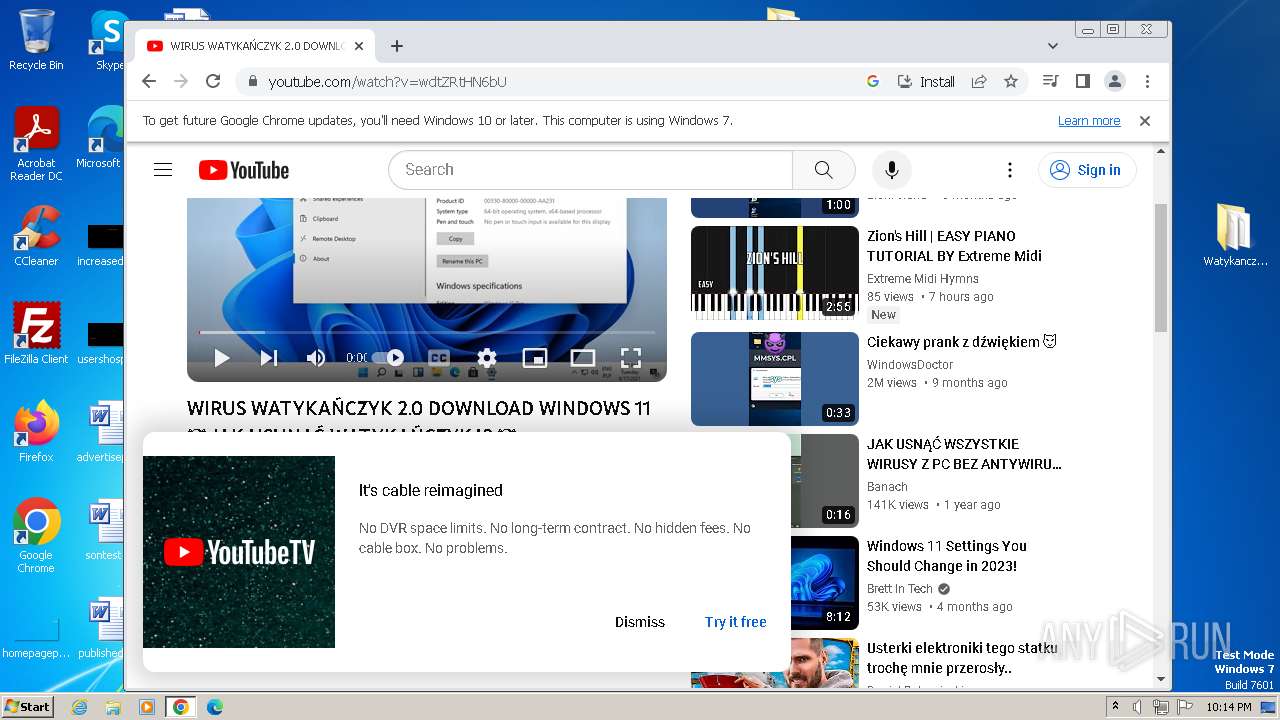Open Usterki elektroniki video title
This screenshot has width=1280, height=720.
coord(962,658)
